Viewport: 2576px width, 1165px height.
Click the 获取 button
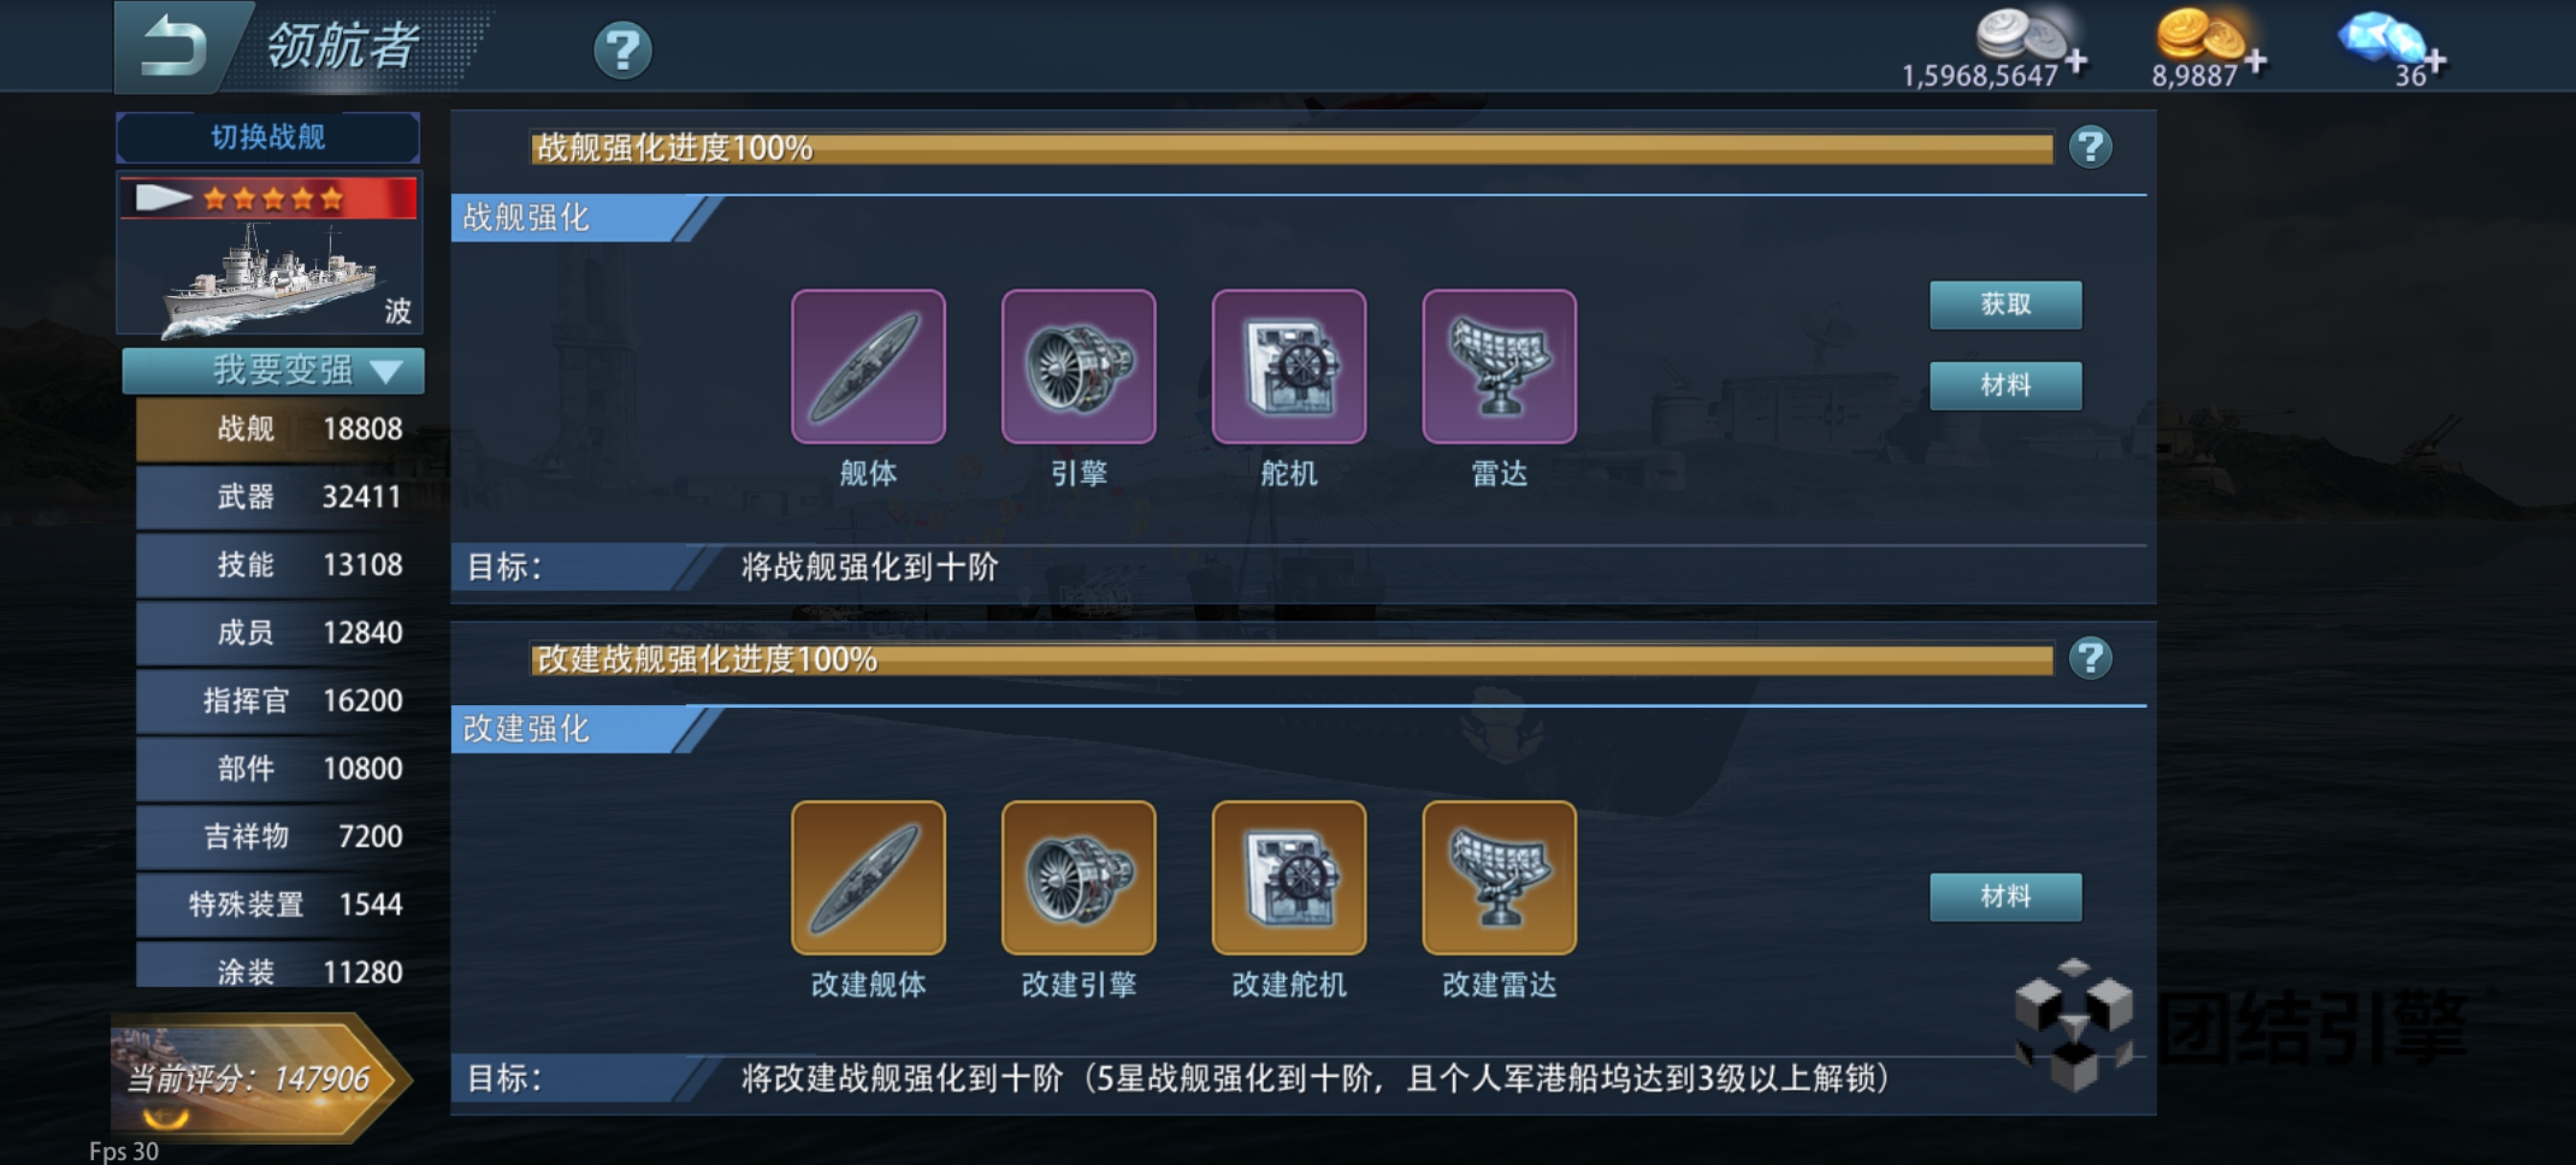click(x=2005, y=304)
